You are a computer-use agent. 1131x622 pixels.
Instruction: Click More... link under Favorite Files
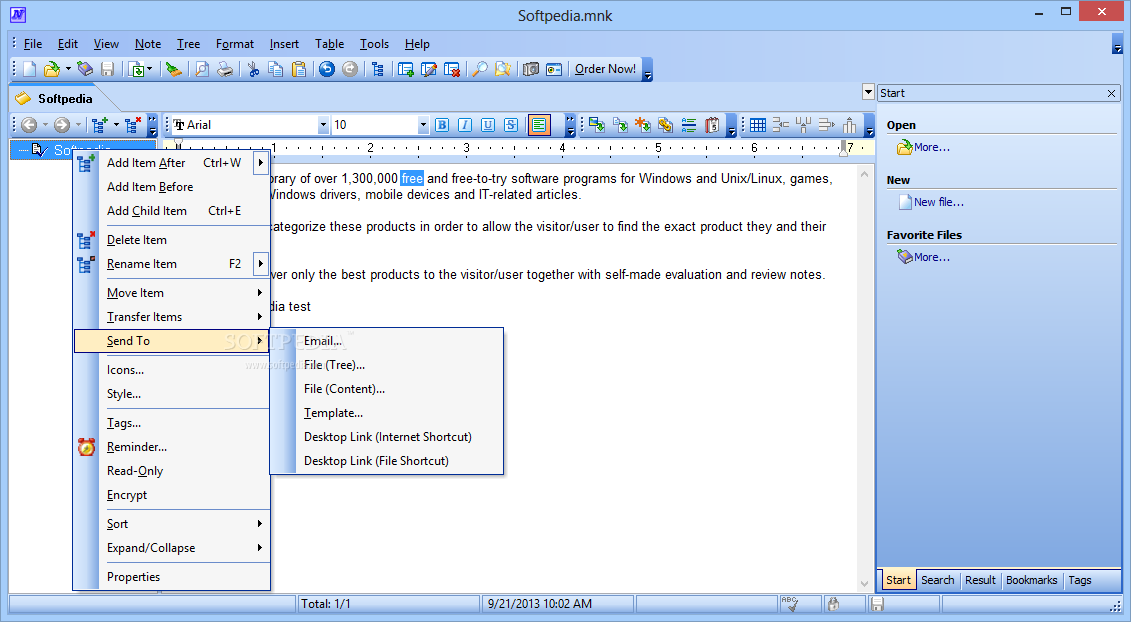[x=931, y=257]
